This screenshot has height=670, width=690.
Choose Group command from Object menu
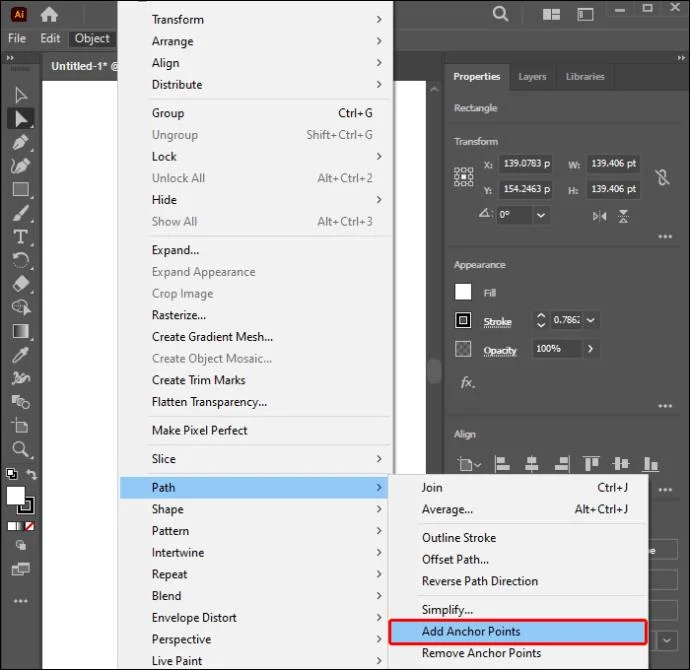click(x=255, y=113)
